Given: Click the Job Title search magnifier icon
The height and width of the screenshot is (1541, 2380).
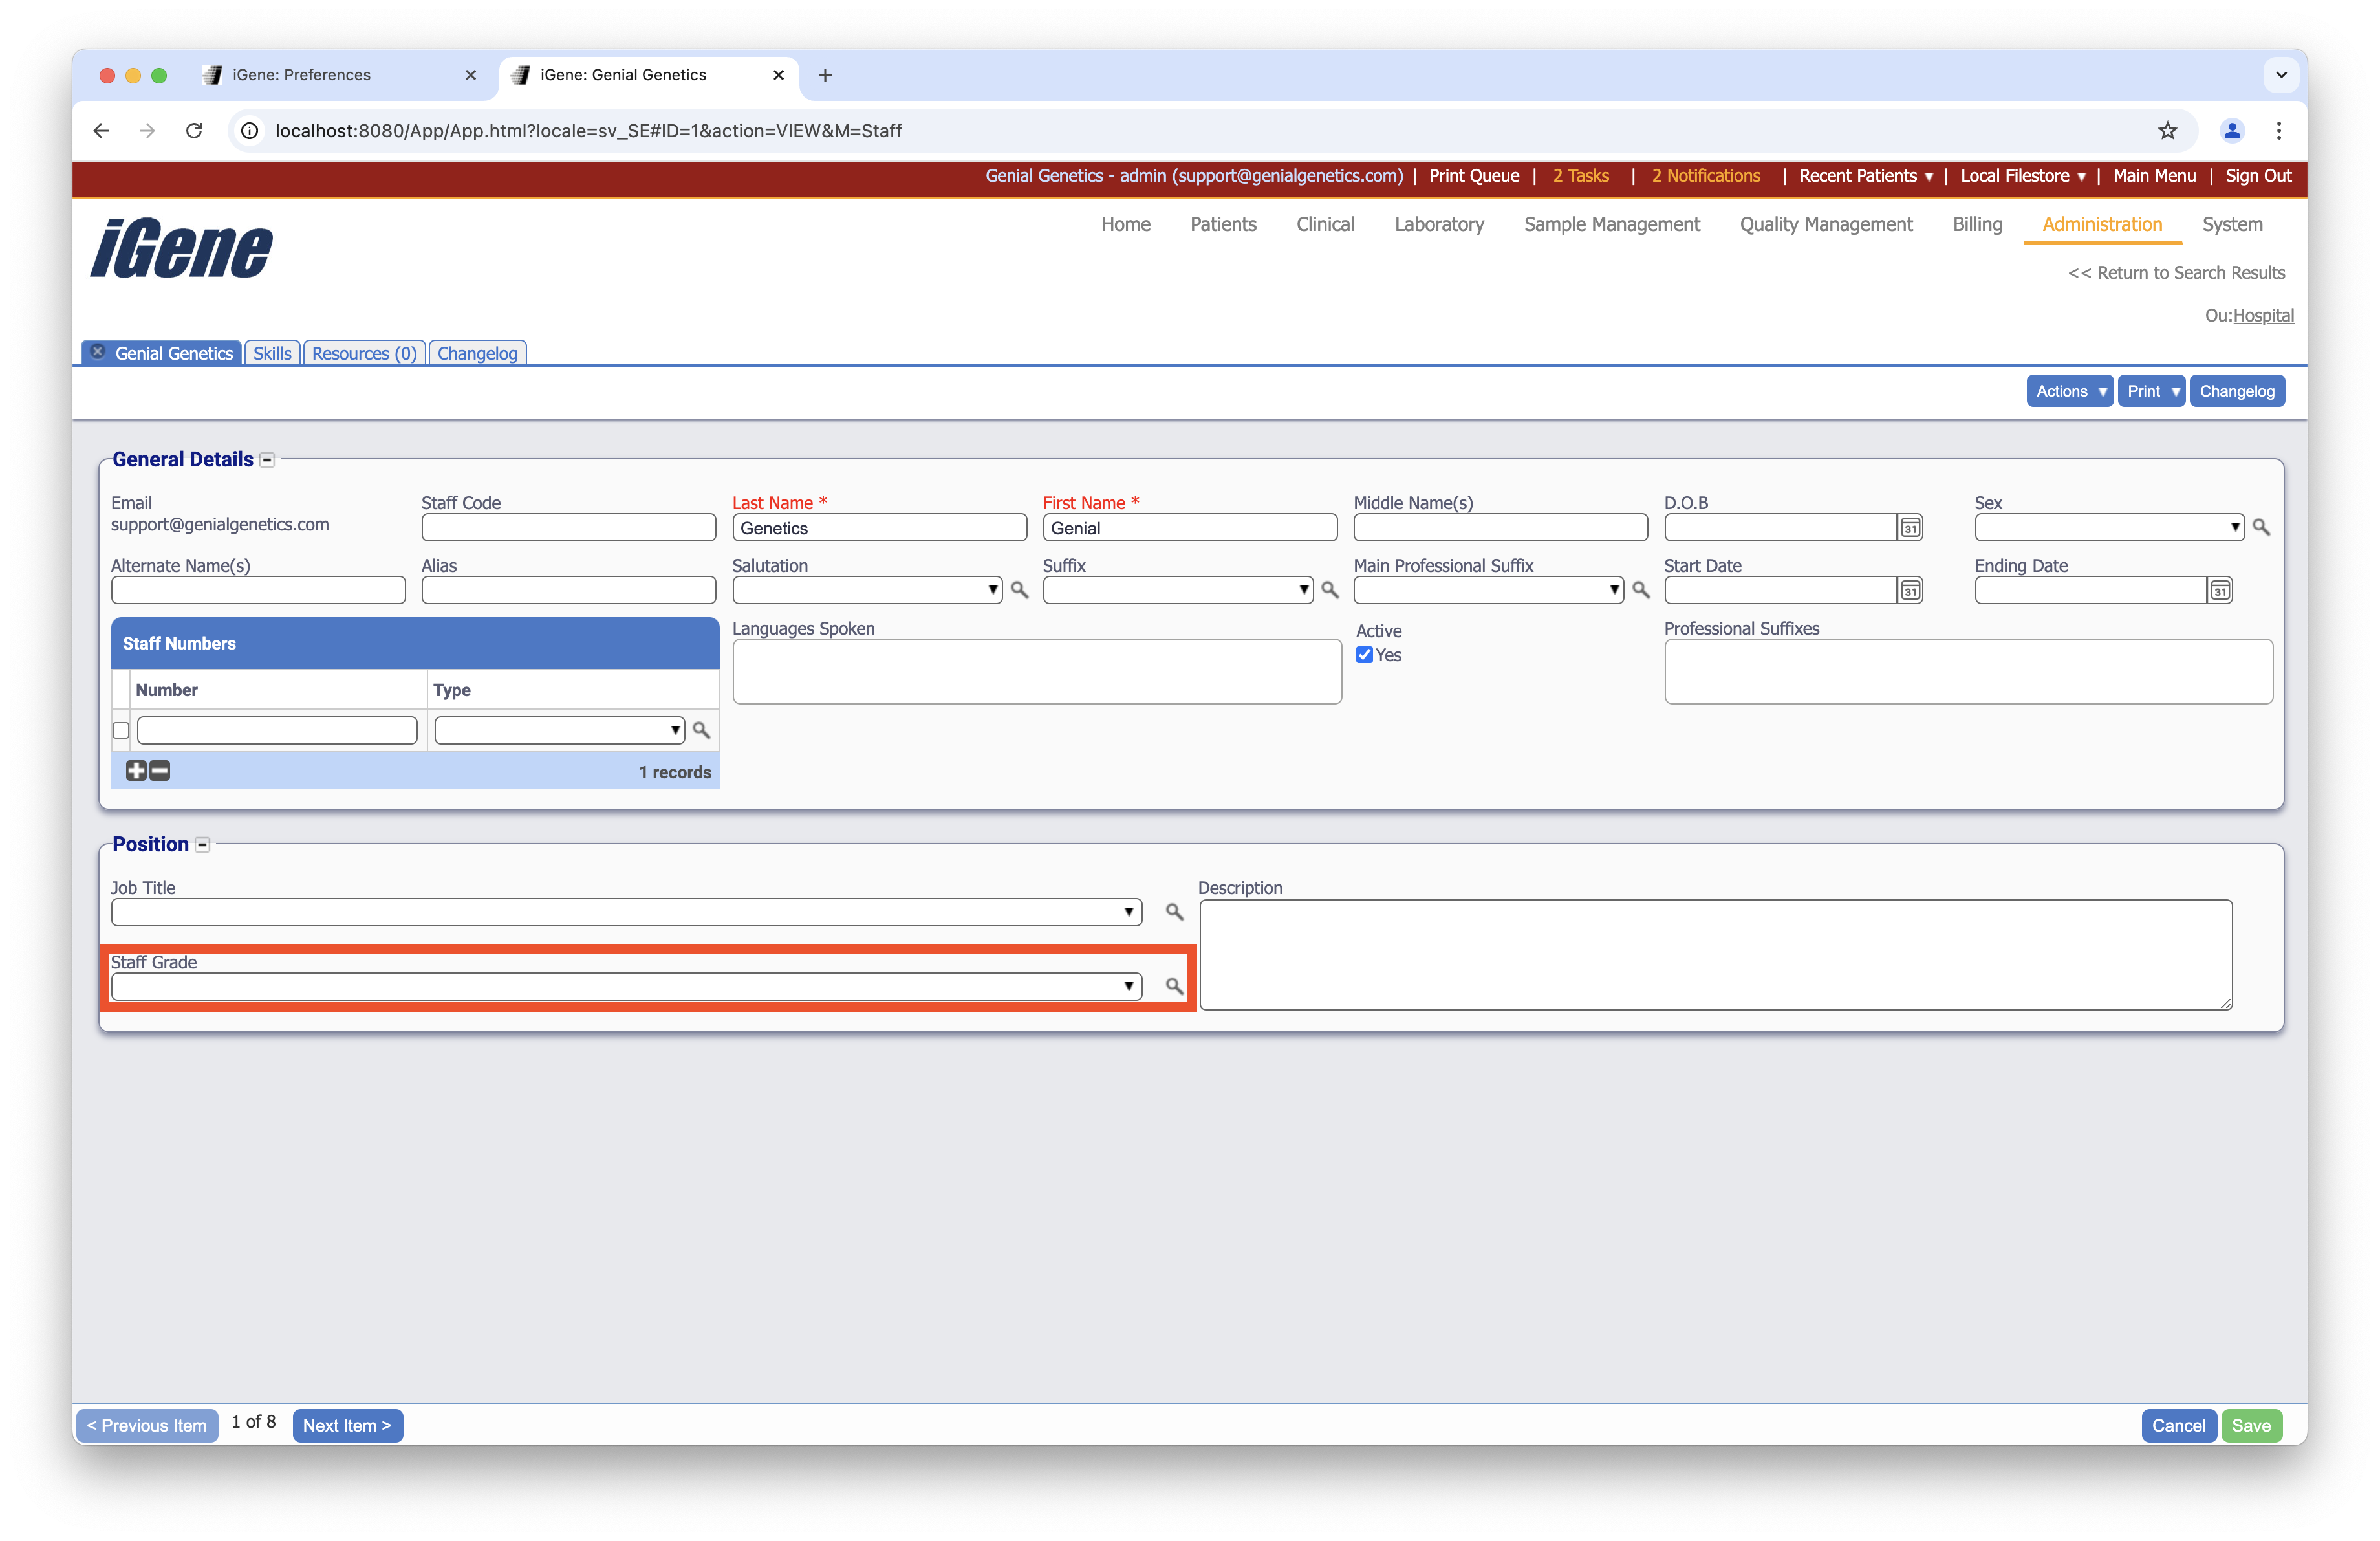Looking at the screenshot, I should click(x=1174, y=912).
